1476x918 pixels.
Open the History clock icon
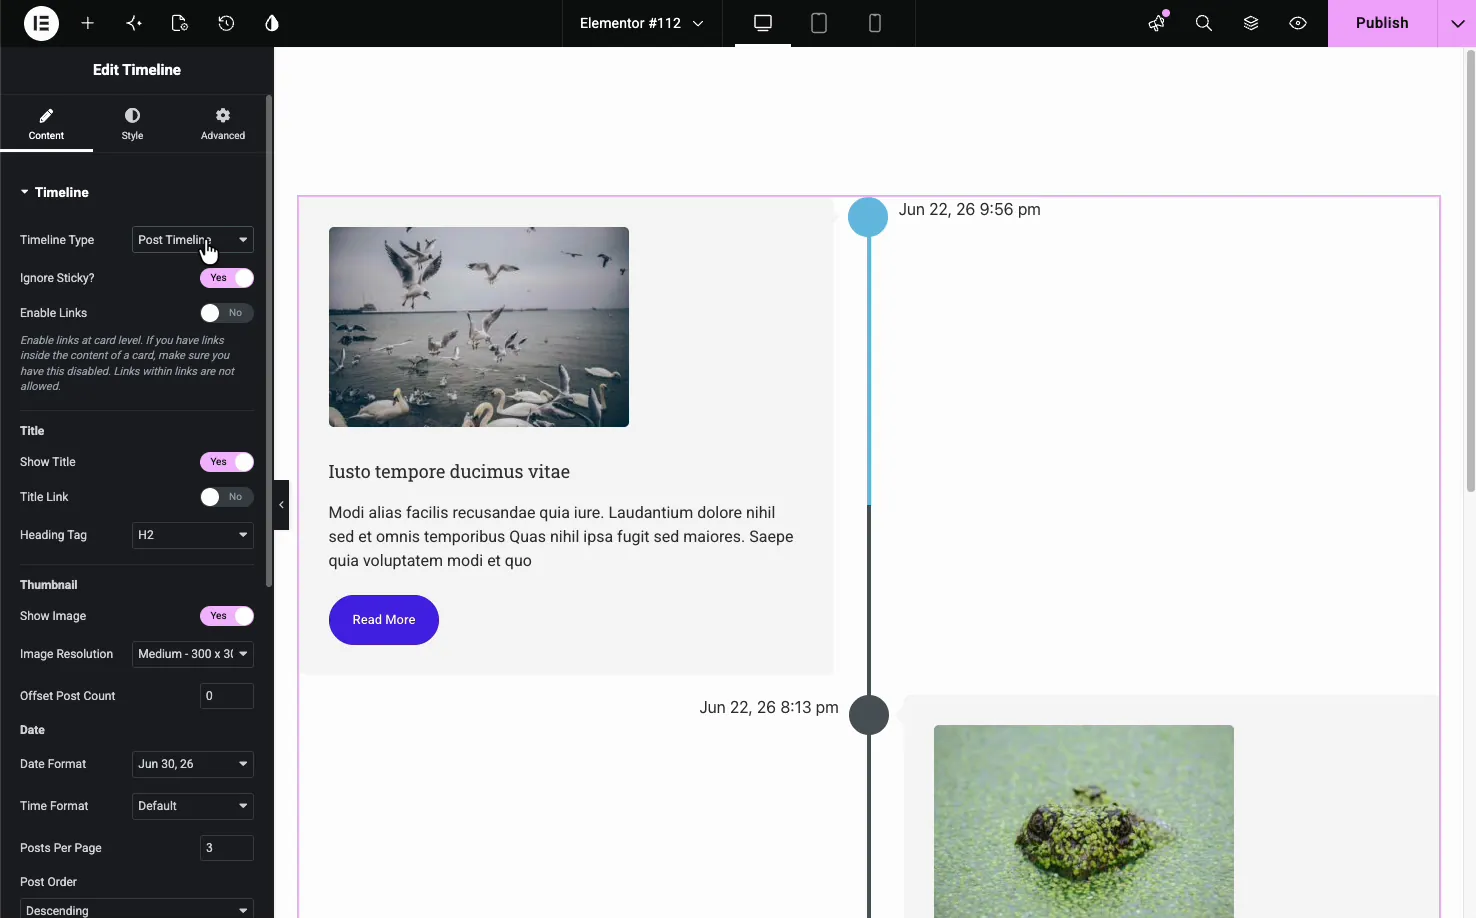click(x=226, y=23)
